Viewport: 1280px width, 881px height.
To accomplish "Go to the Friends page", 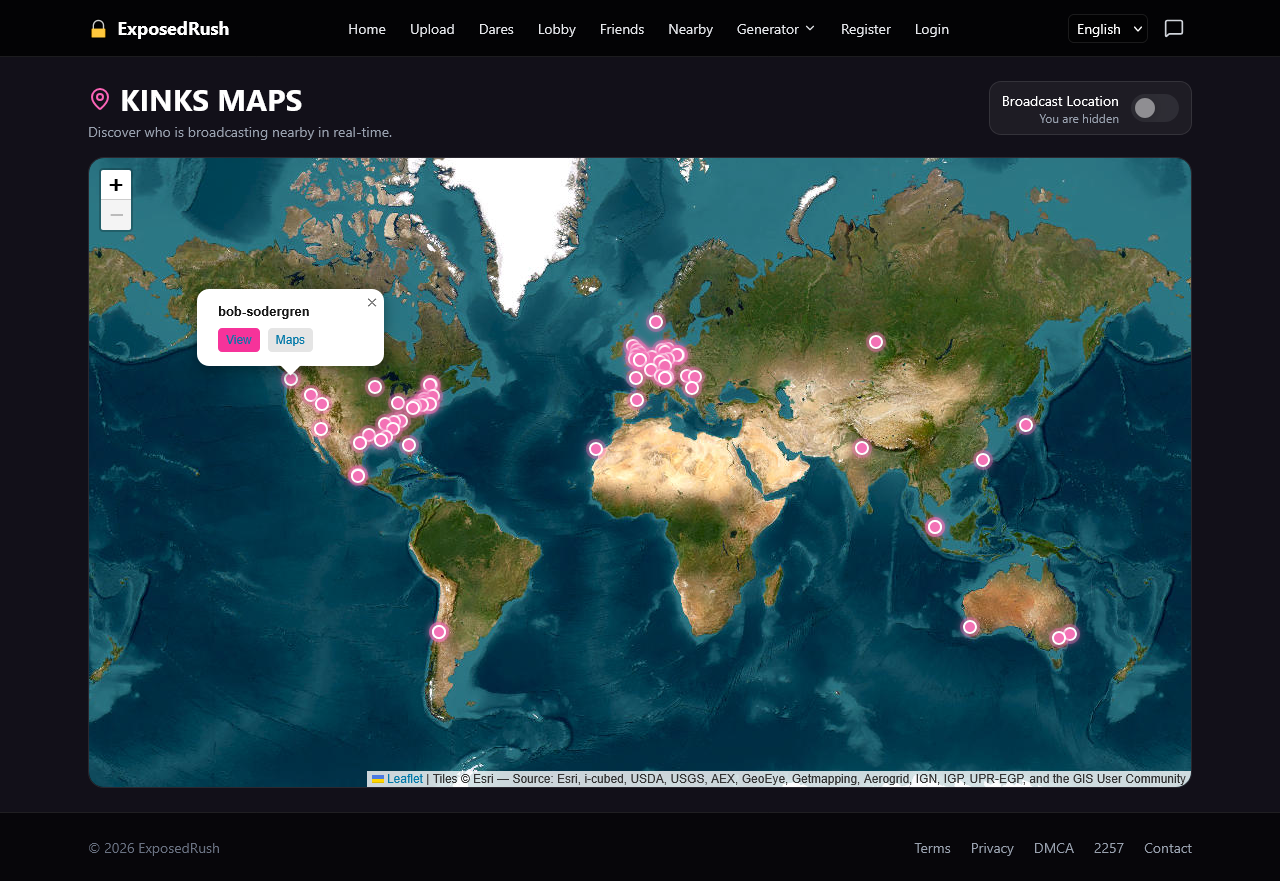I will (x=622, y=29).
